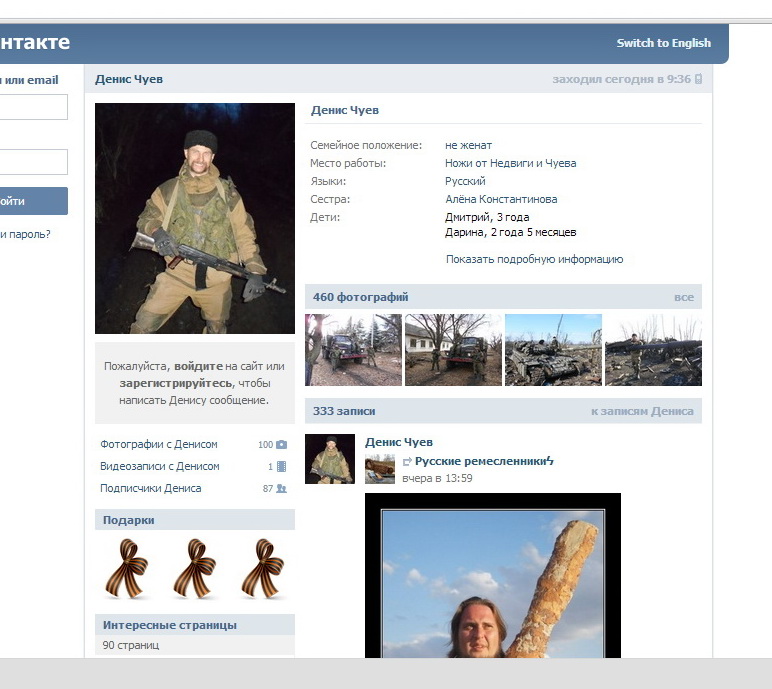Screen dimensions: 772x689
Task: Click the Войти login button
Action: coord(33,201)
